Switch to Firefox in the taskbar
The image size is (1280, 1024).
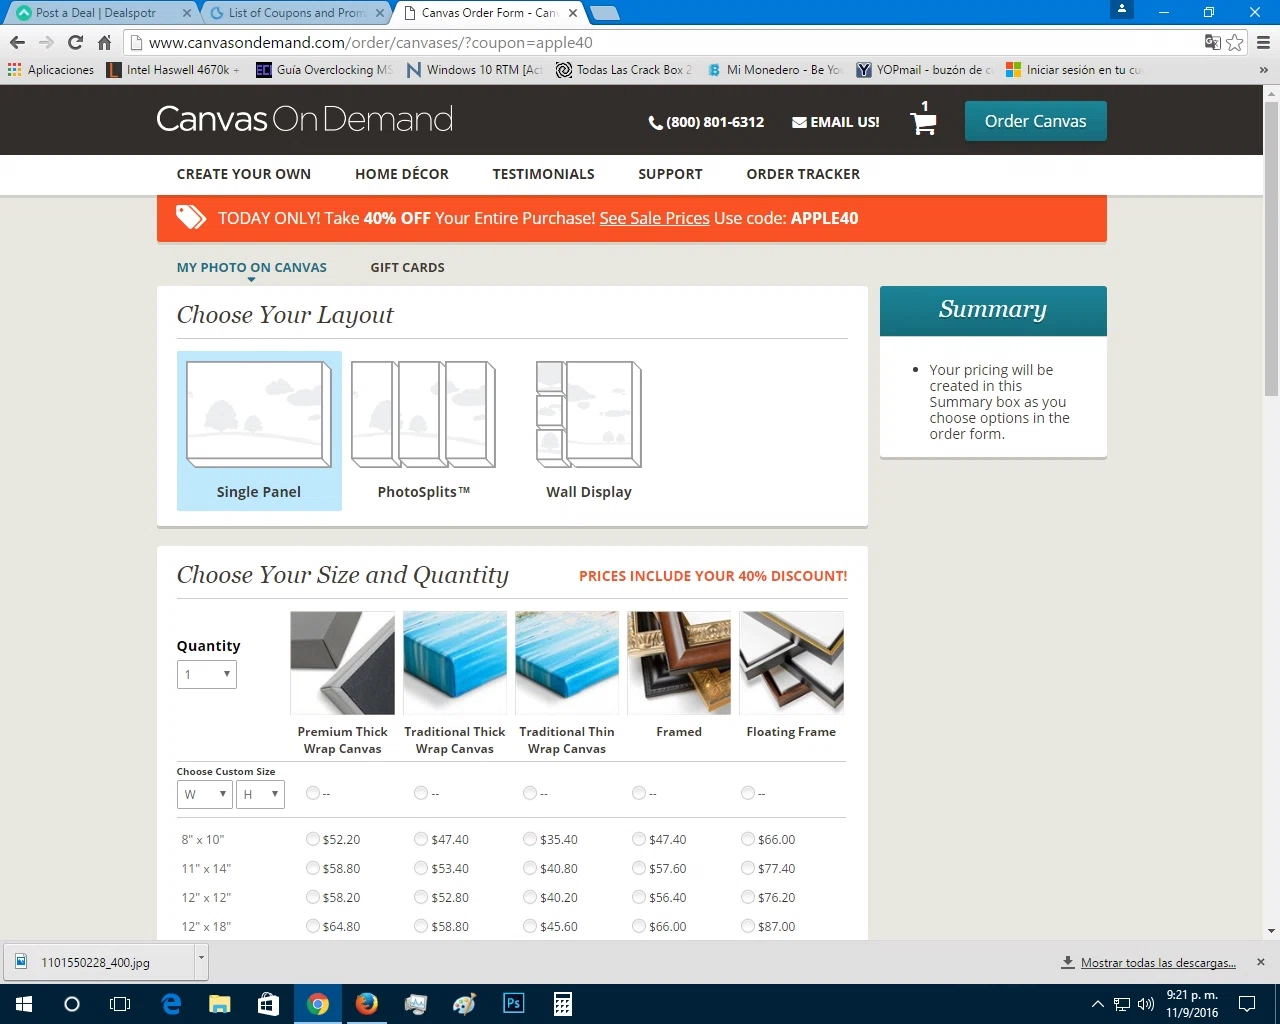[x=367, y=1004]
